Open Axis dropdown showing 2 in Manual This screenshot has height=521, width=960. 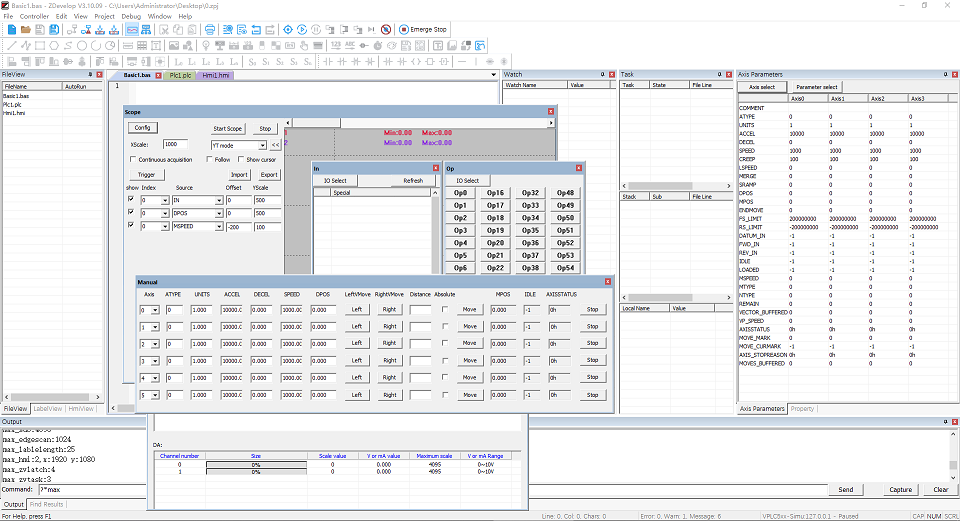pos(155,344)
